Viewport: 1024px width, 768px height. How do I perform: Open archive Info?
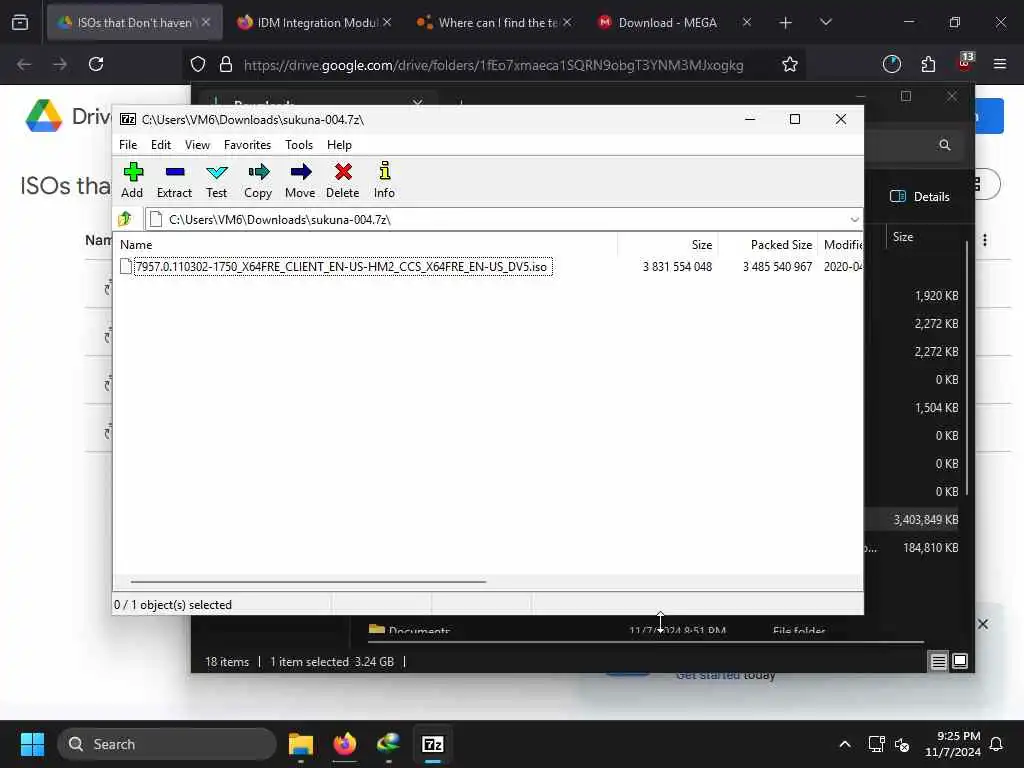384,180
